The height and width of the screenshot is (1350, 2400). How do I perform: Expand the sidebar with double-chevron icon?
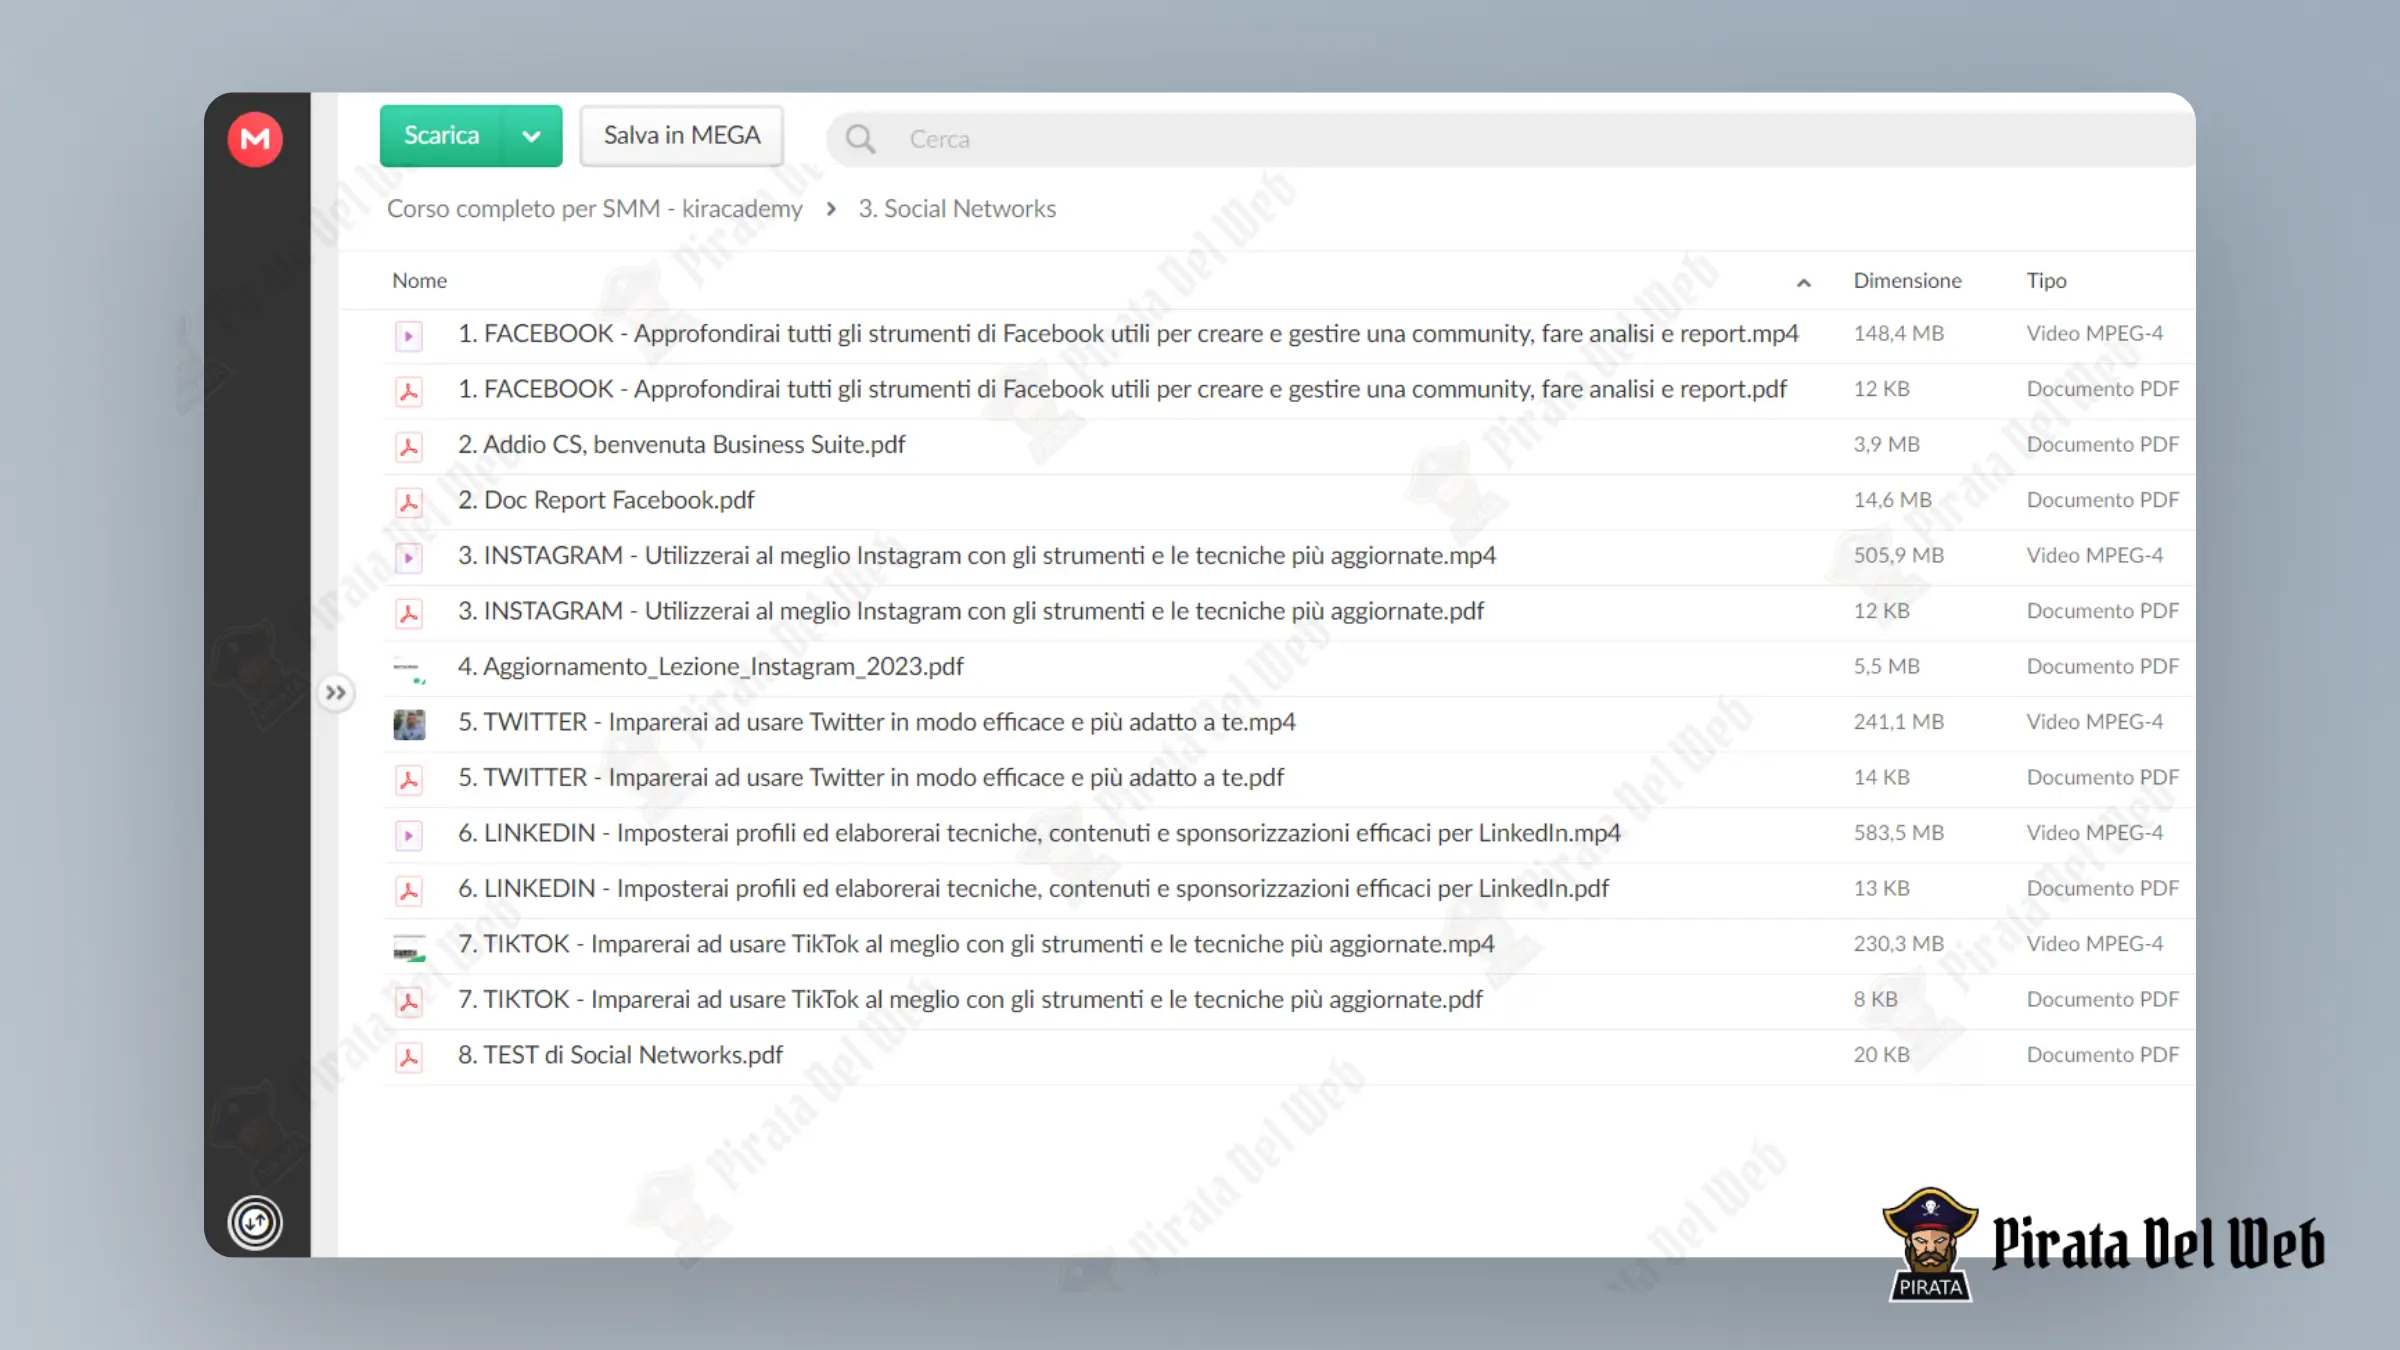point(336,692)
